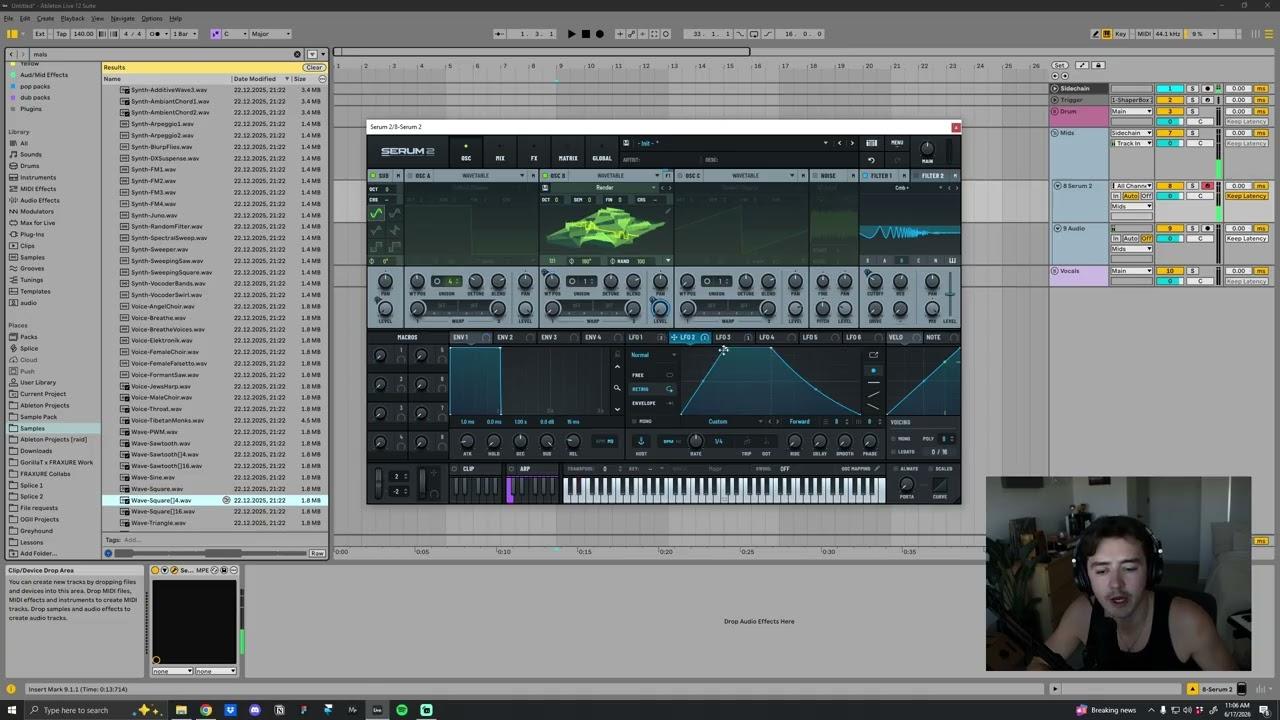Select Samples in the Places sidebar
This screenshot has width=1280, height=720.
pyautogui.click(x=32, y=428)
